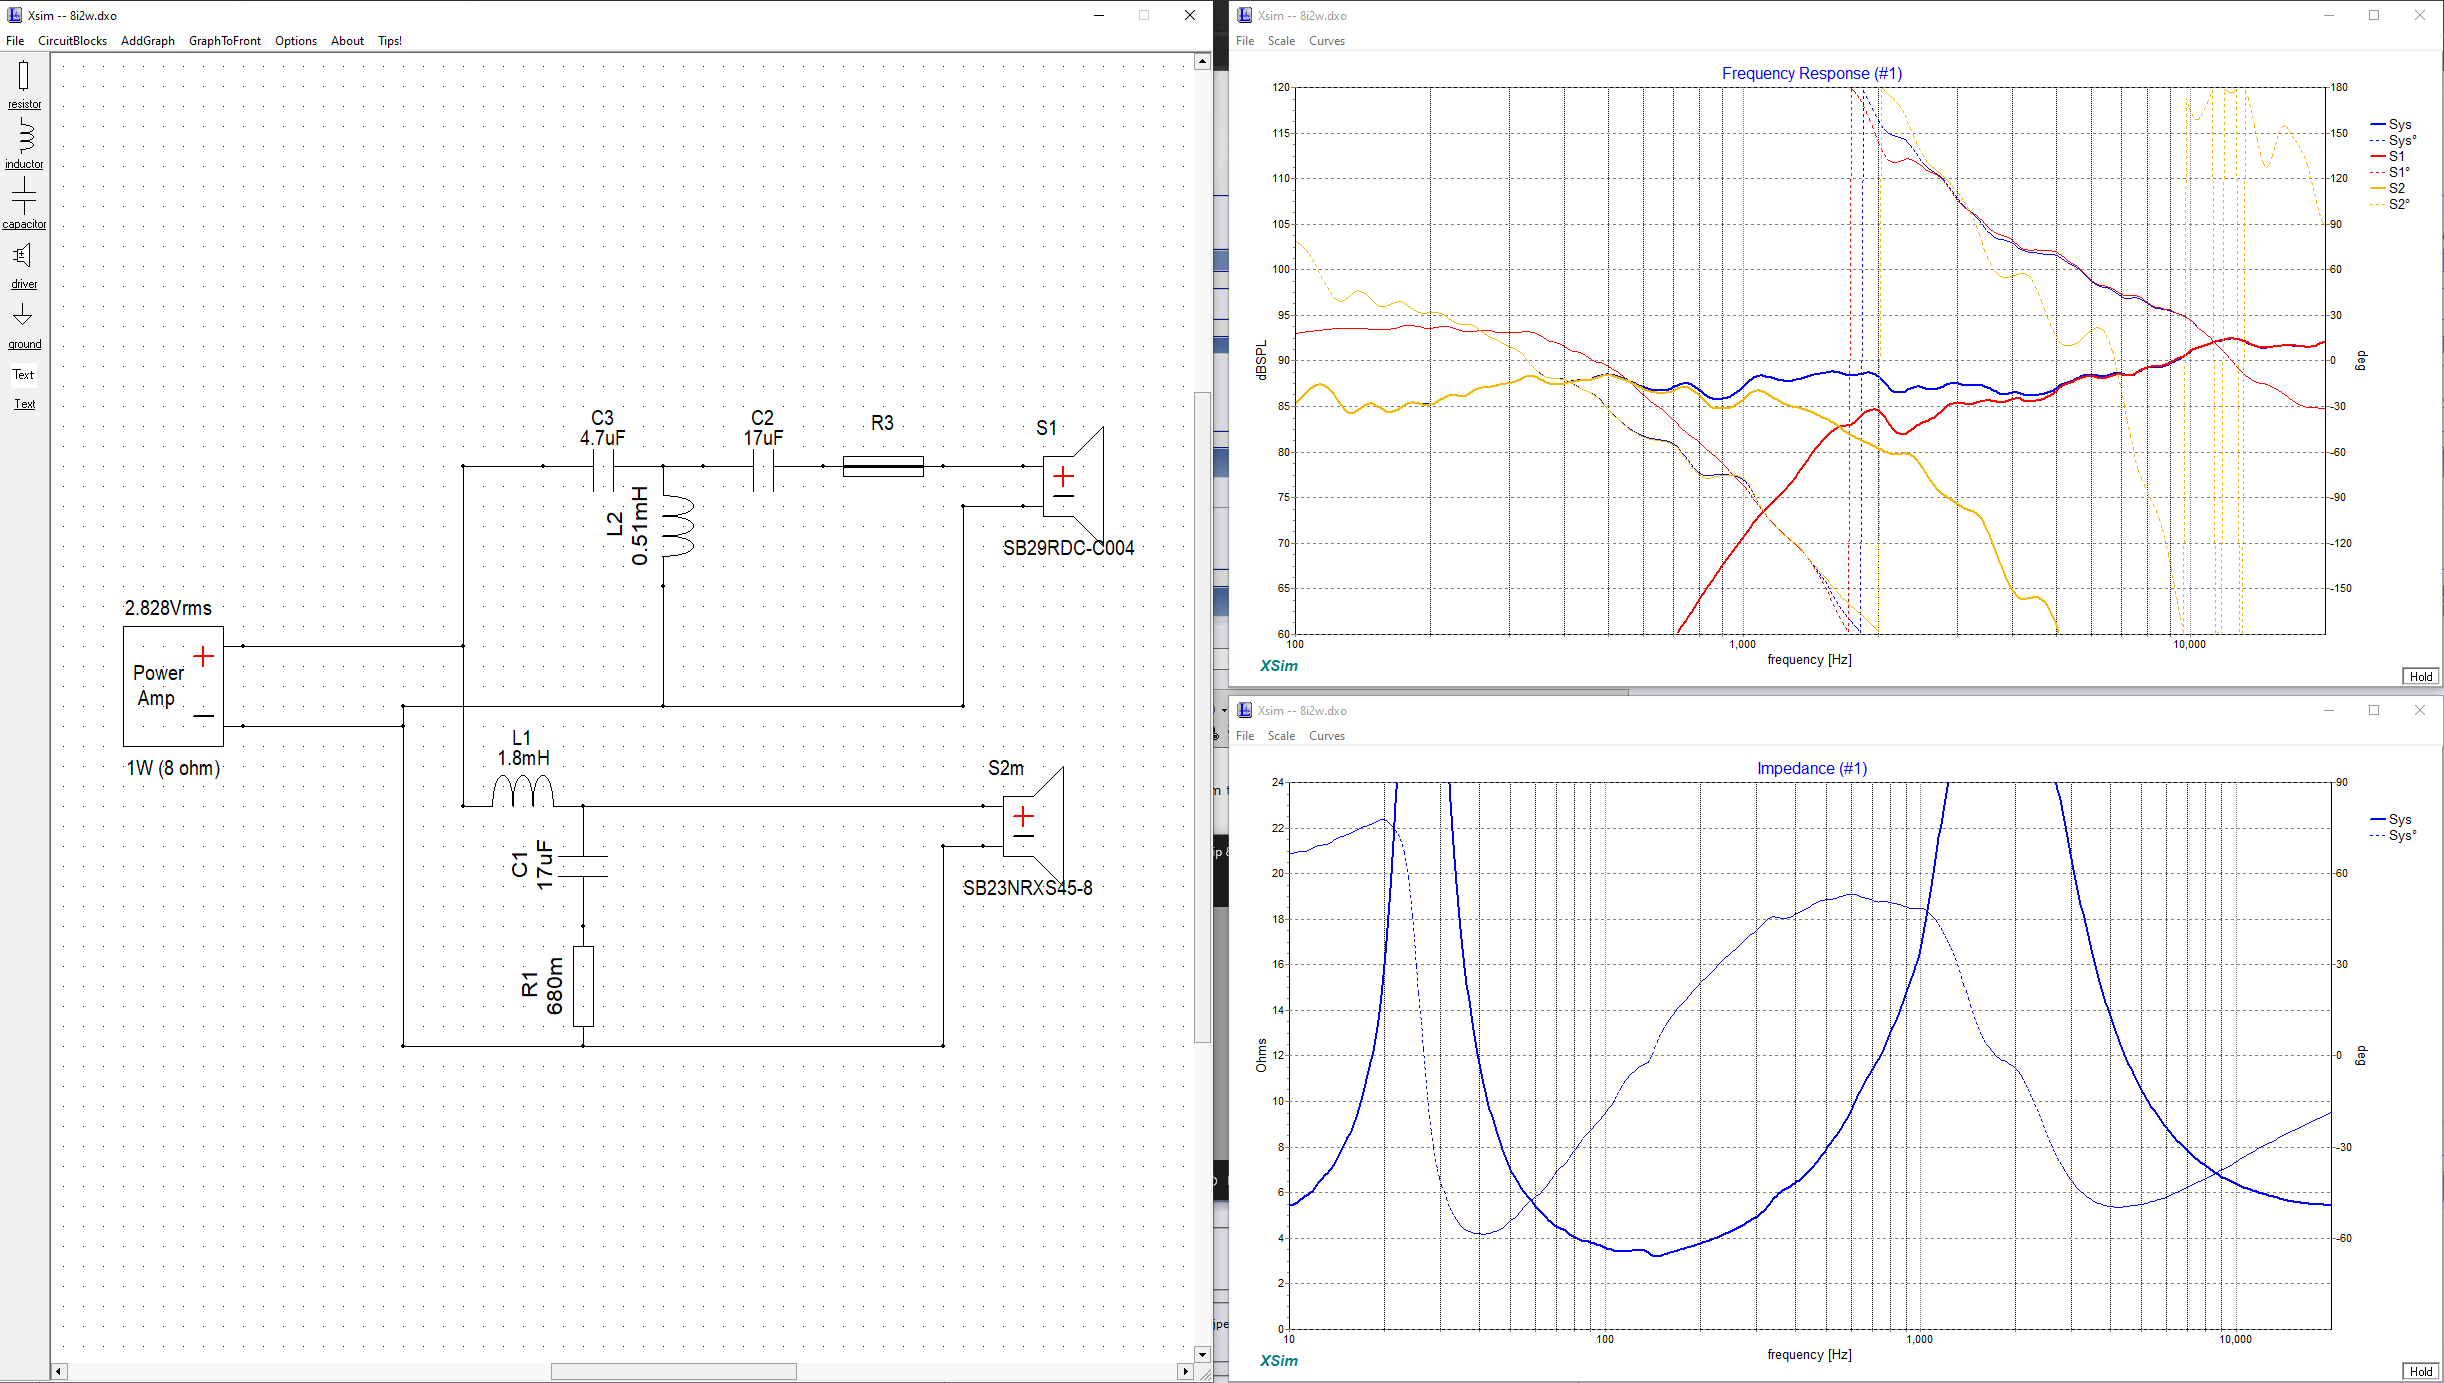Click the Impedance (#1) graph title
Viewport: 2444px width, 1383px height.
[x=1811, y=768]
